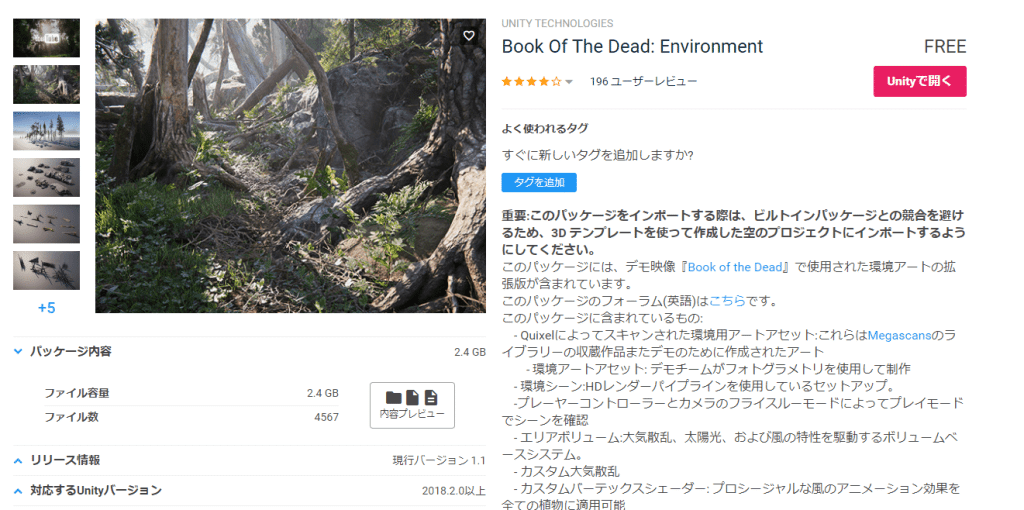This screenshot has height=510, width=1024.
Task: Click the star rating icons
Action: point(530,82)
